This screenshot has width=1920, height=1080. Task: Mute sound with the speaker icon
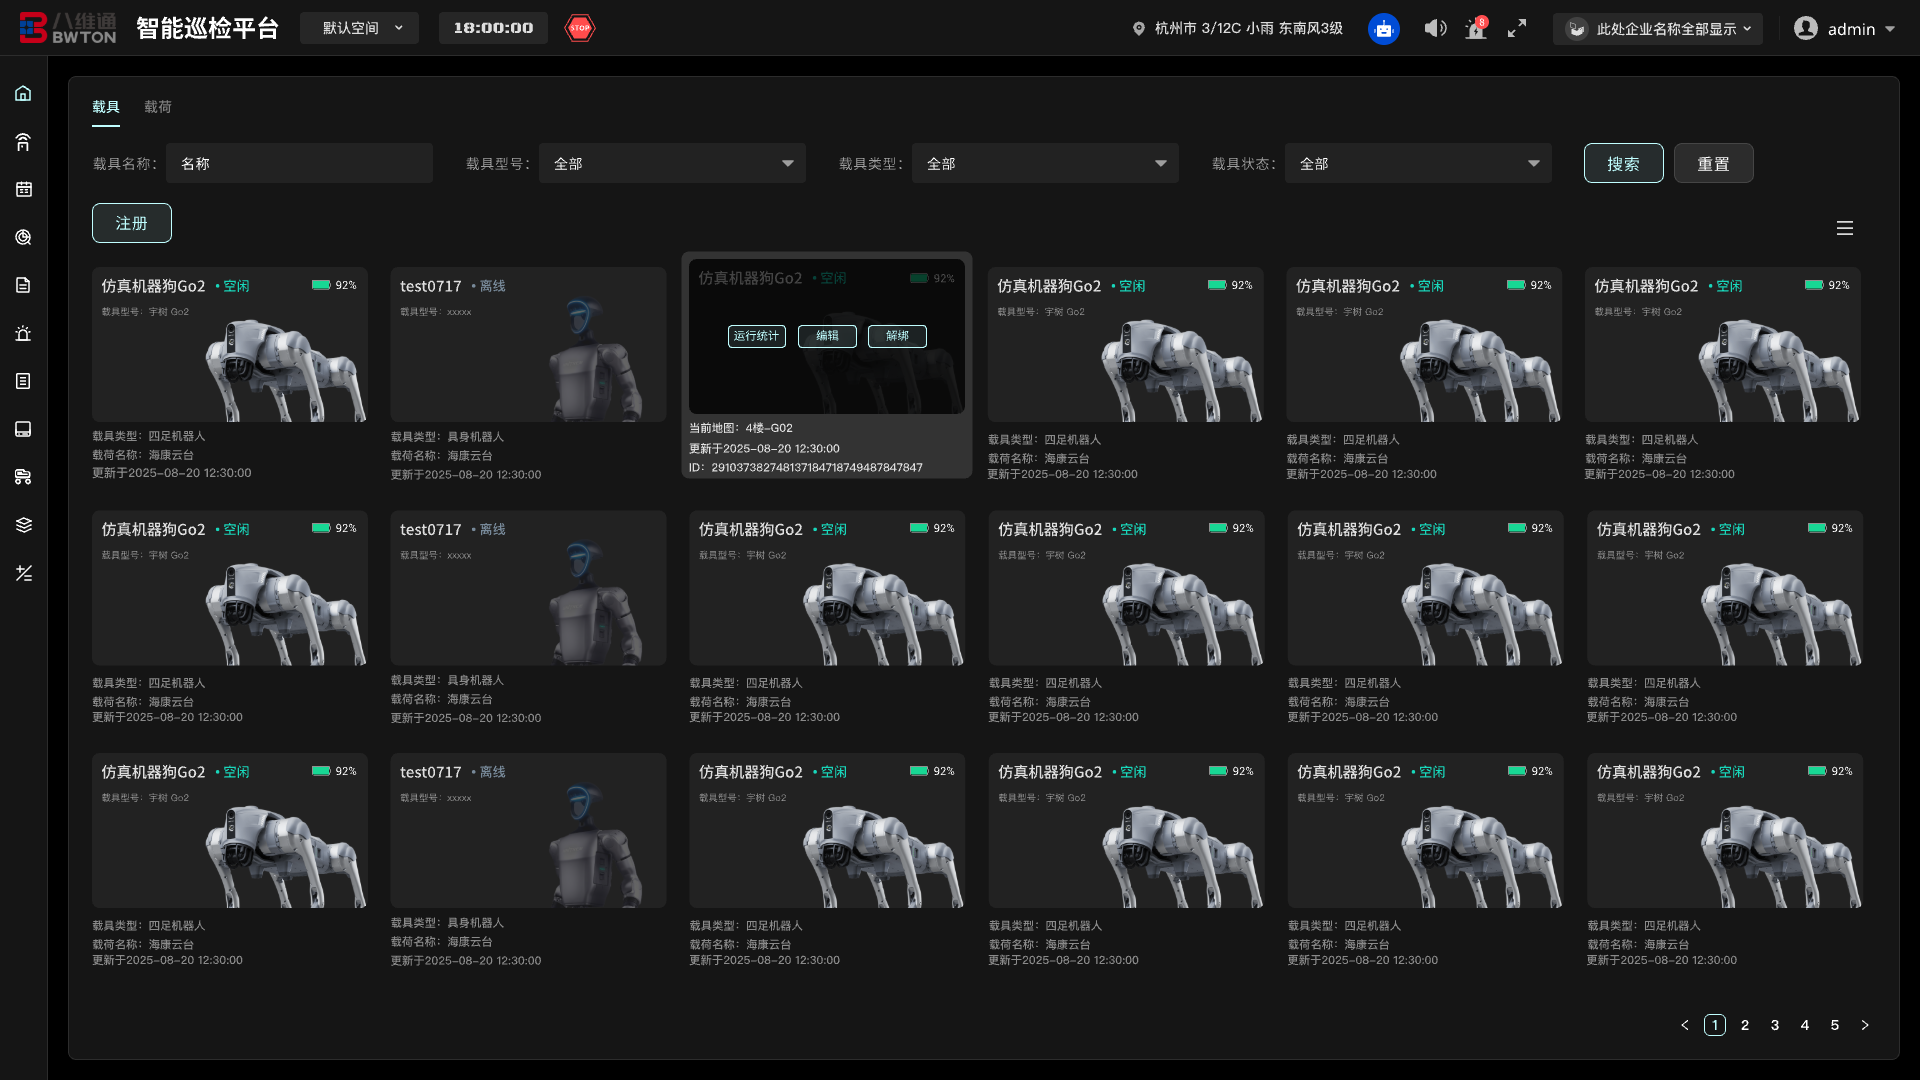[x=1435, y=28]
